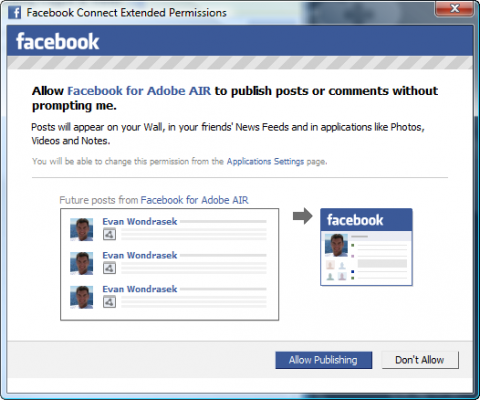
Task: Open the Applications Settings page link
Action: click(265, 161)
